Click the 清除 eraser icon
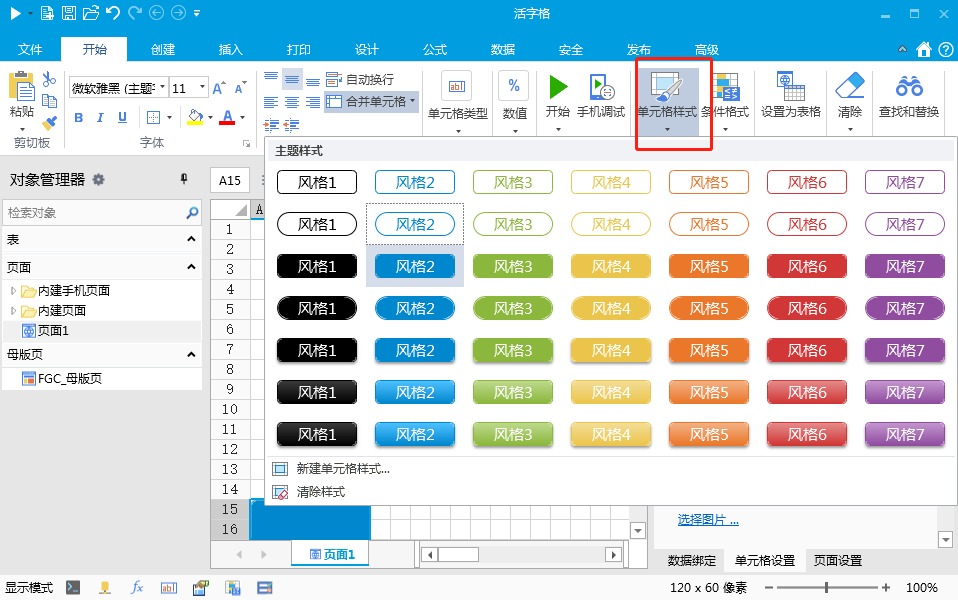The image size is (958, 600). [849, 86]
